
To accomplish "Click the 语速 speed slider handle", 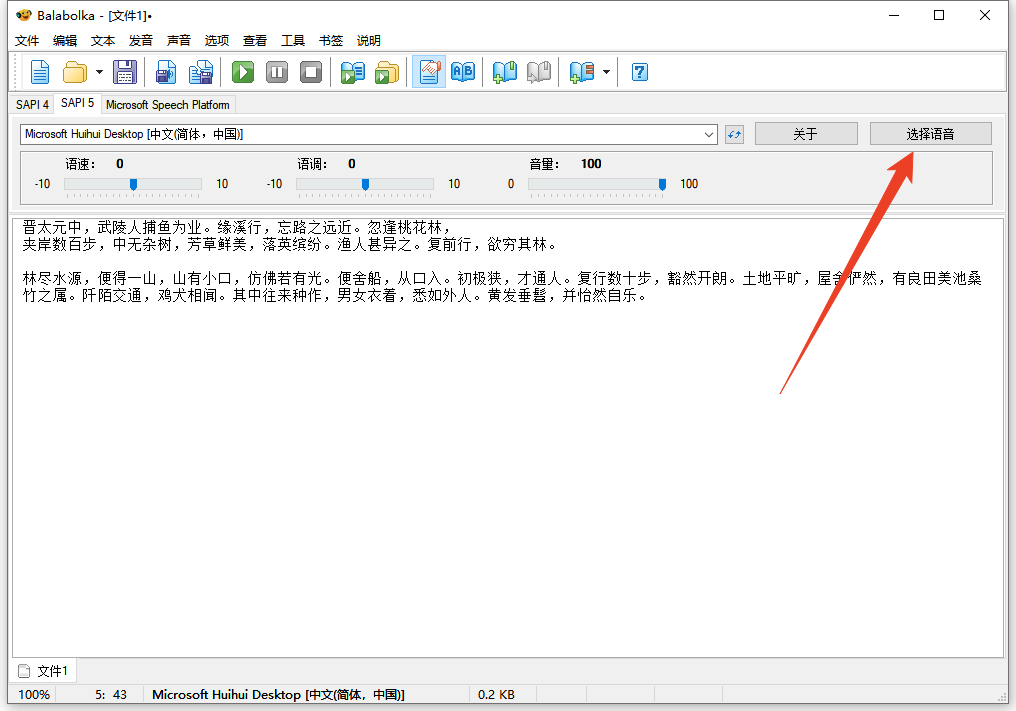I will click(x=133, y=184).
